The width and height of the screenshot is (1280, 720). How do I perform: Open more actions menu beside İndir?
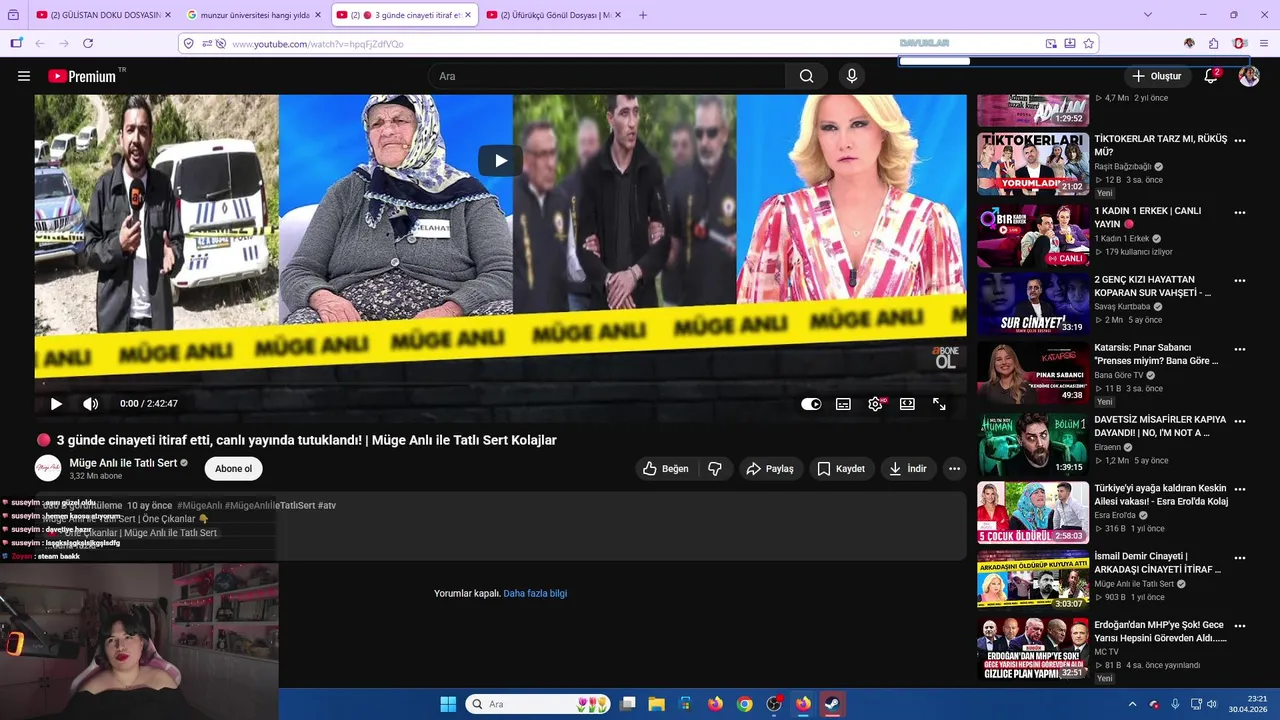click(x=954, y=468)
